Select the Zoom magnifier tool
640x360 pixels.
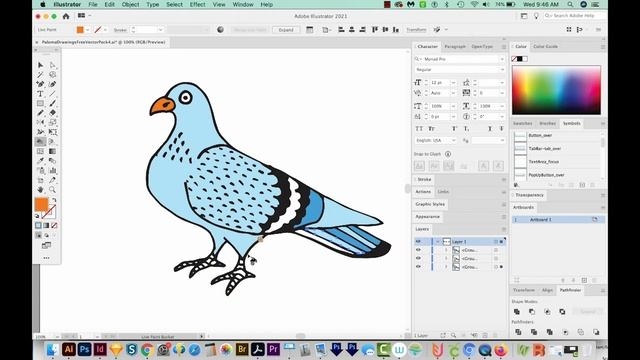click(x=53, y=189)
